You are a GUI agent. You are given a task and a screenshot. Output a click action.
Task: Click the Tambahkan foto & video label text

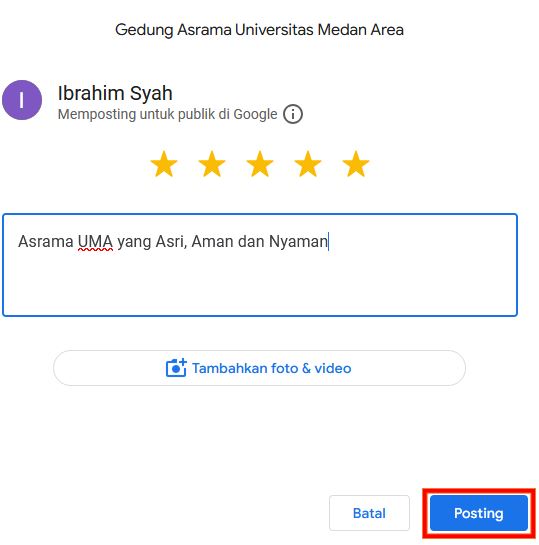(x=272, y=368)
